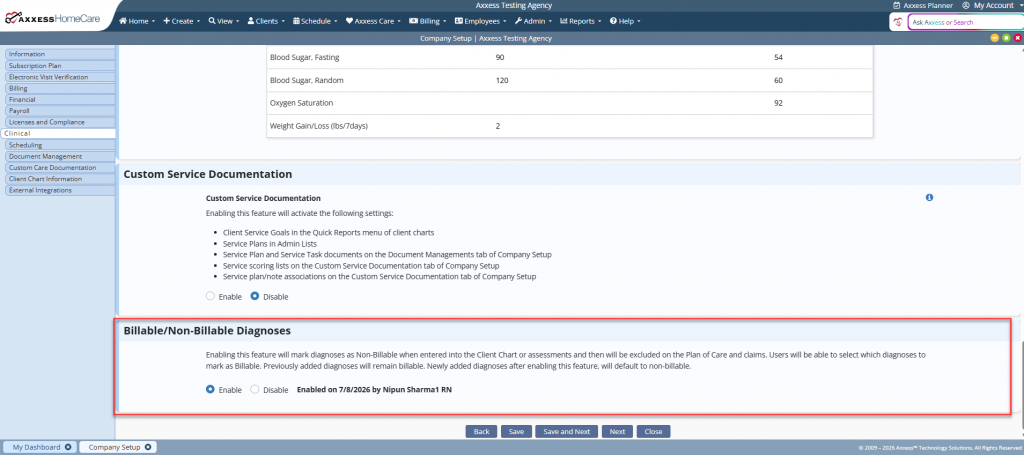The width and height of the screenshot is (1024, 455).
Task: Click the Custom Service Documentation info icon
Action: click(x=929, y=197)
